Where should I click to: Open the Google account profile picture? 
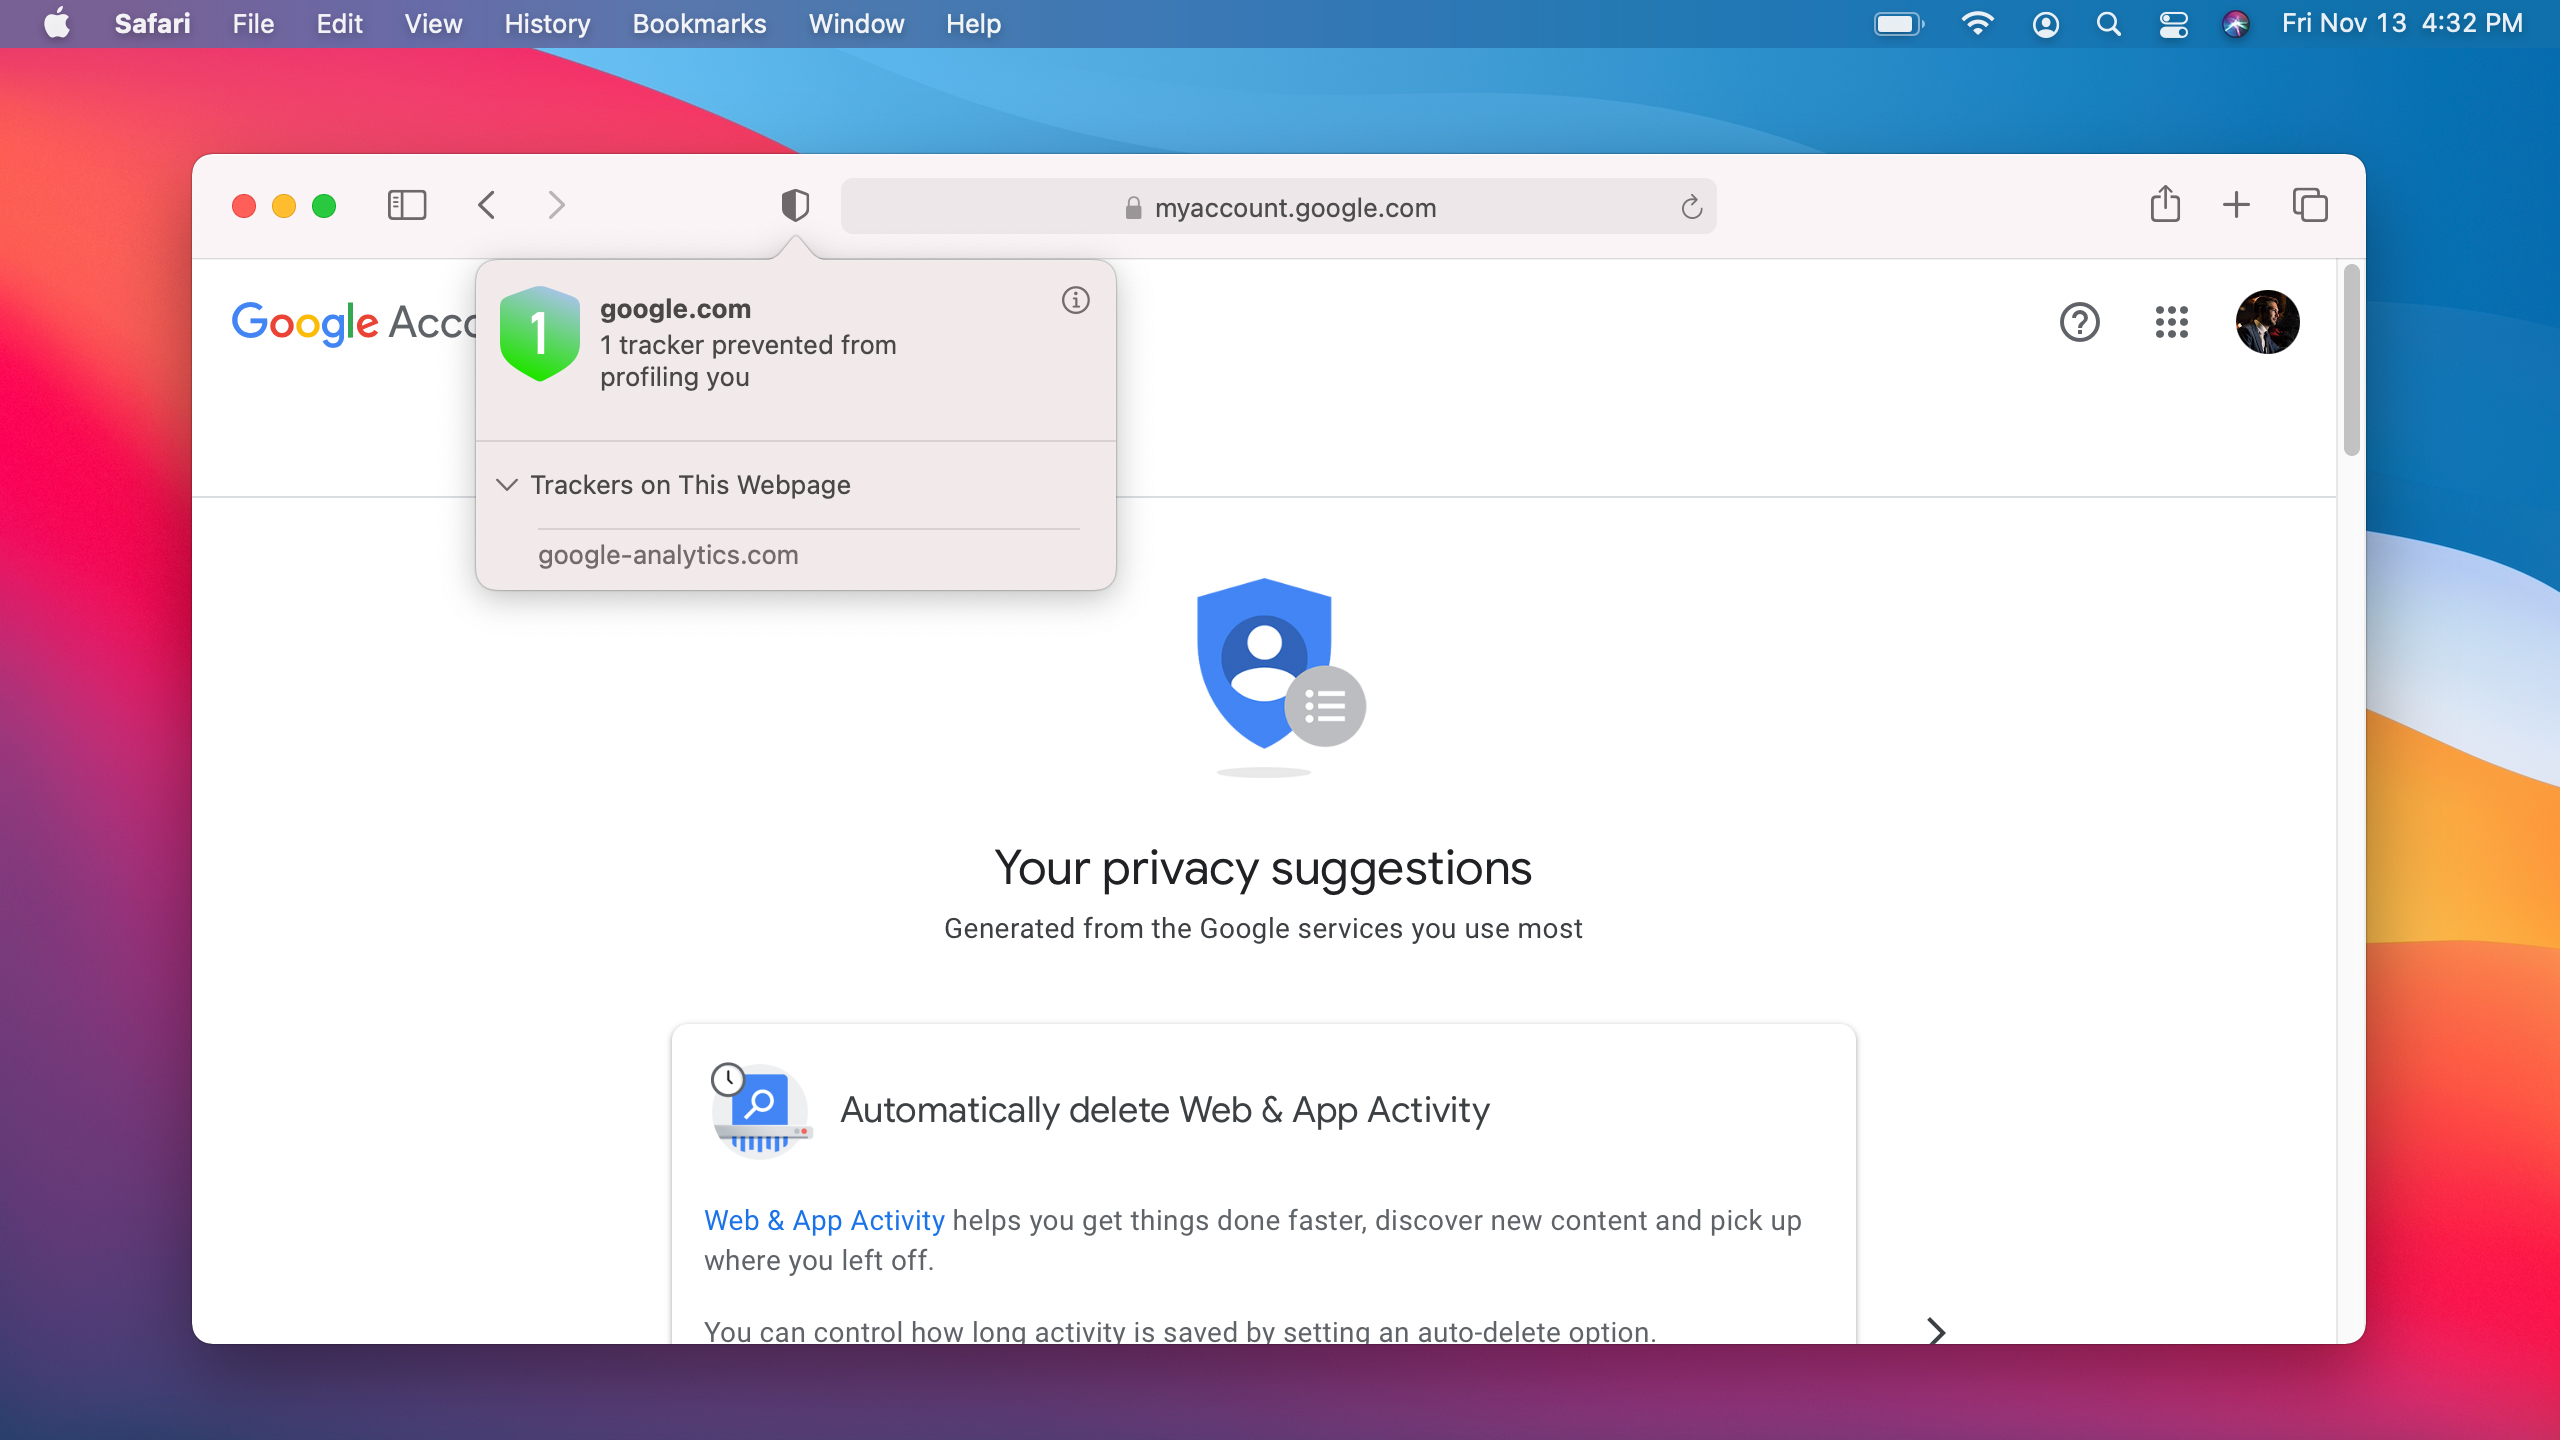[2267, 322]
